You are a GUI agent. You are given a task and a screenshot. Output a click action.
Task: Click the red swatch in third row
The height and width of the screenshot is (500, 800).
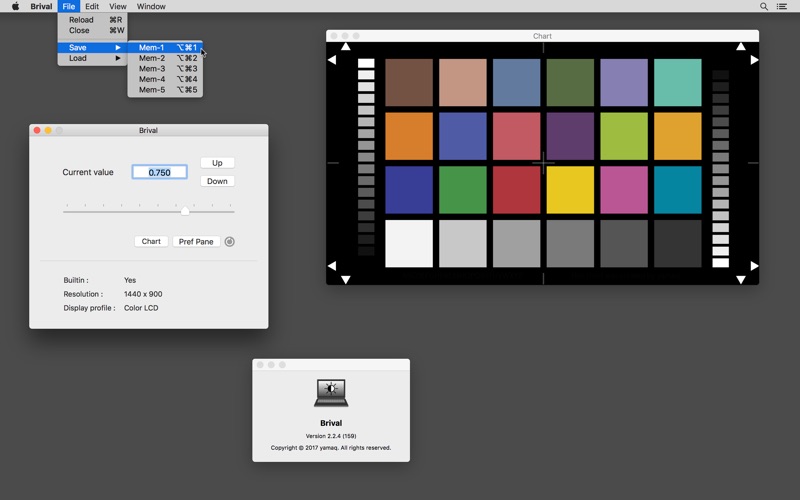[x=516, y=190]
